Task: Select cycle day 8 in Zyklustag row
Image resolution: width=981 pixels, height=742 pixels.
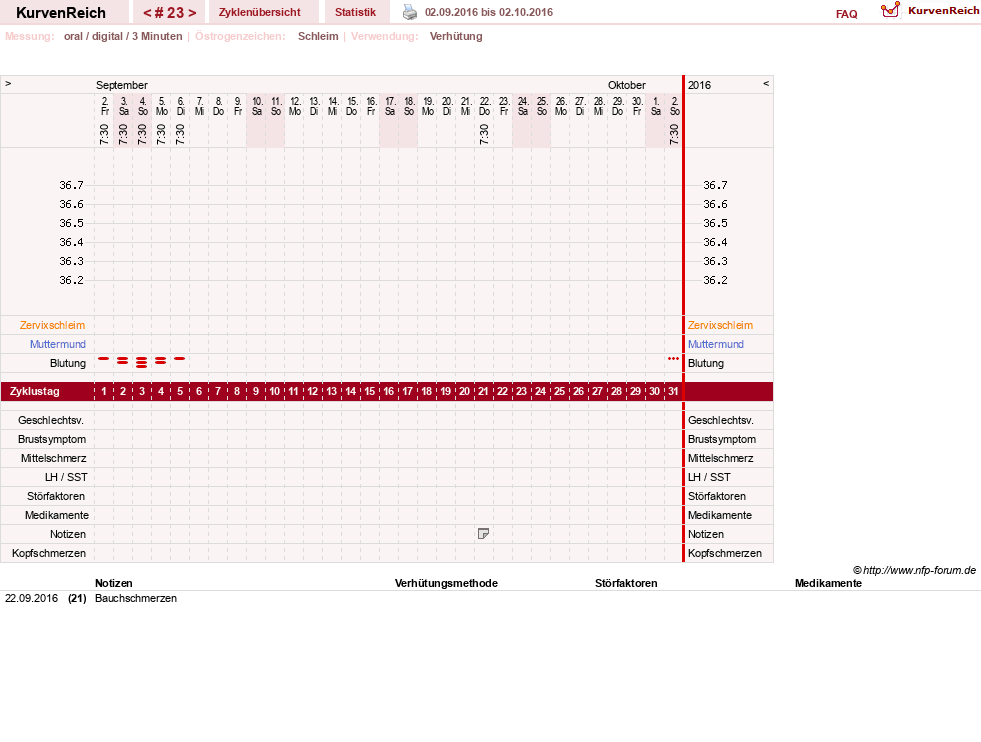Action: tap(236, 391)
